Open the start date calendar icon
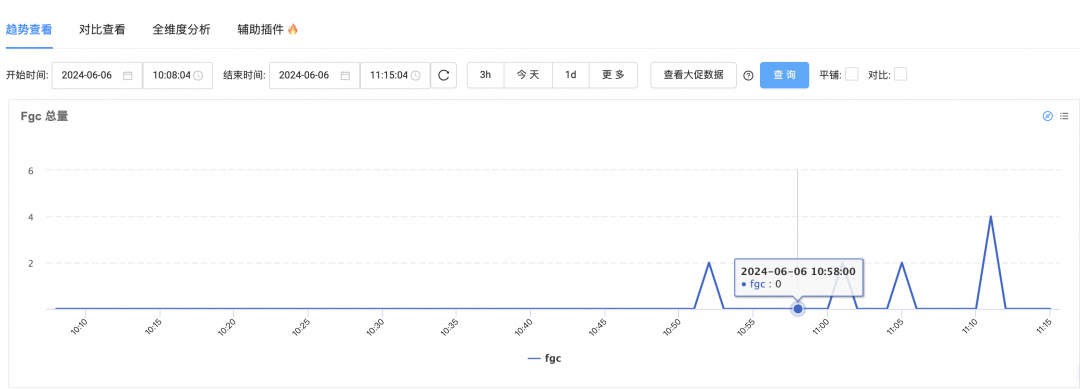The image size is (1080, 389). click(127, 76)
